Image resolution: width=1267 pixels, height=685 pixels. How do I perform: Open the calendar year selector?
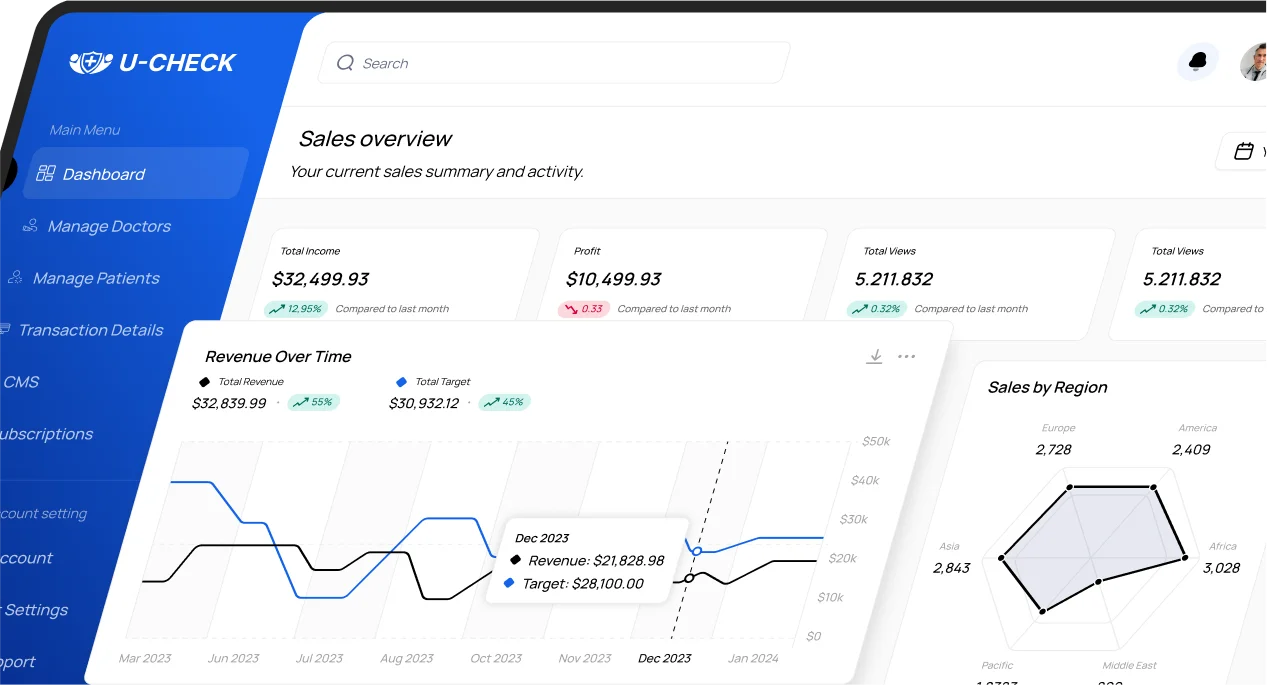pos(1243,151)
